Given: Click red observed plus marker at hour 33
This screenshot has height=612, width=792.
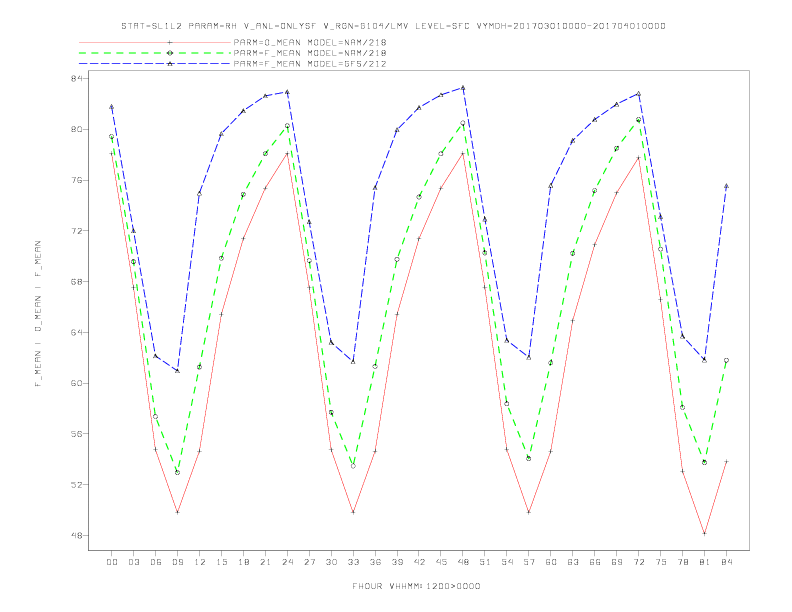Looking at the screenshot, I should coord(353,512).
